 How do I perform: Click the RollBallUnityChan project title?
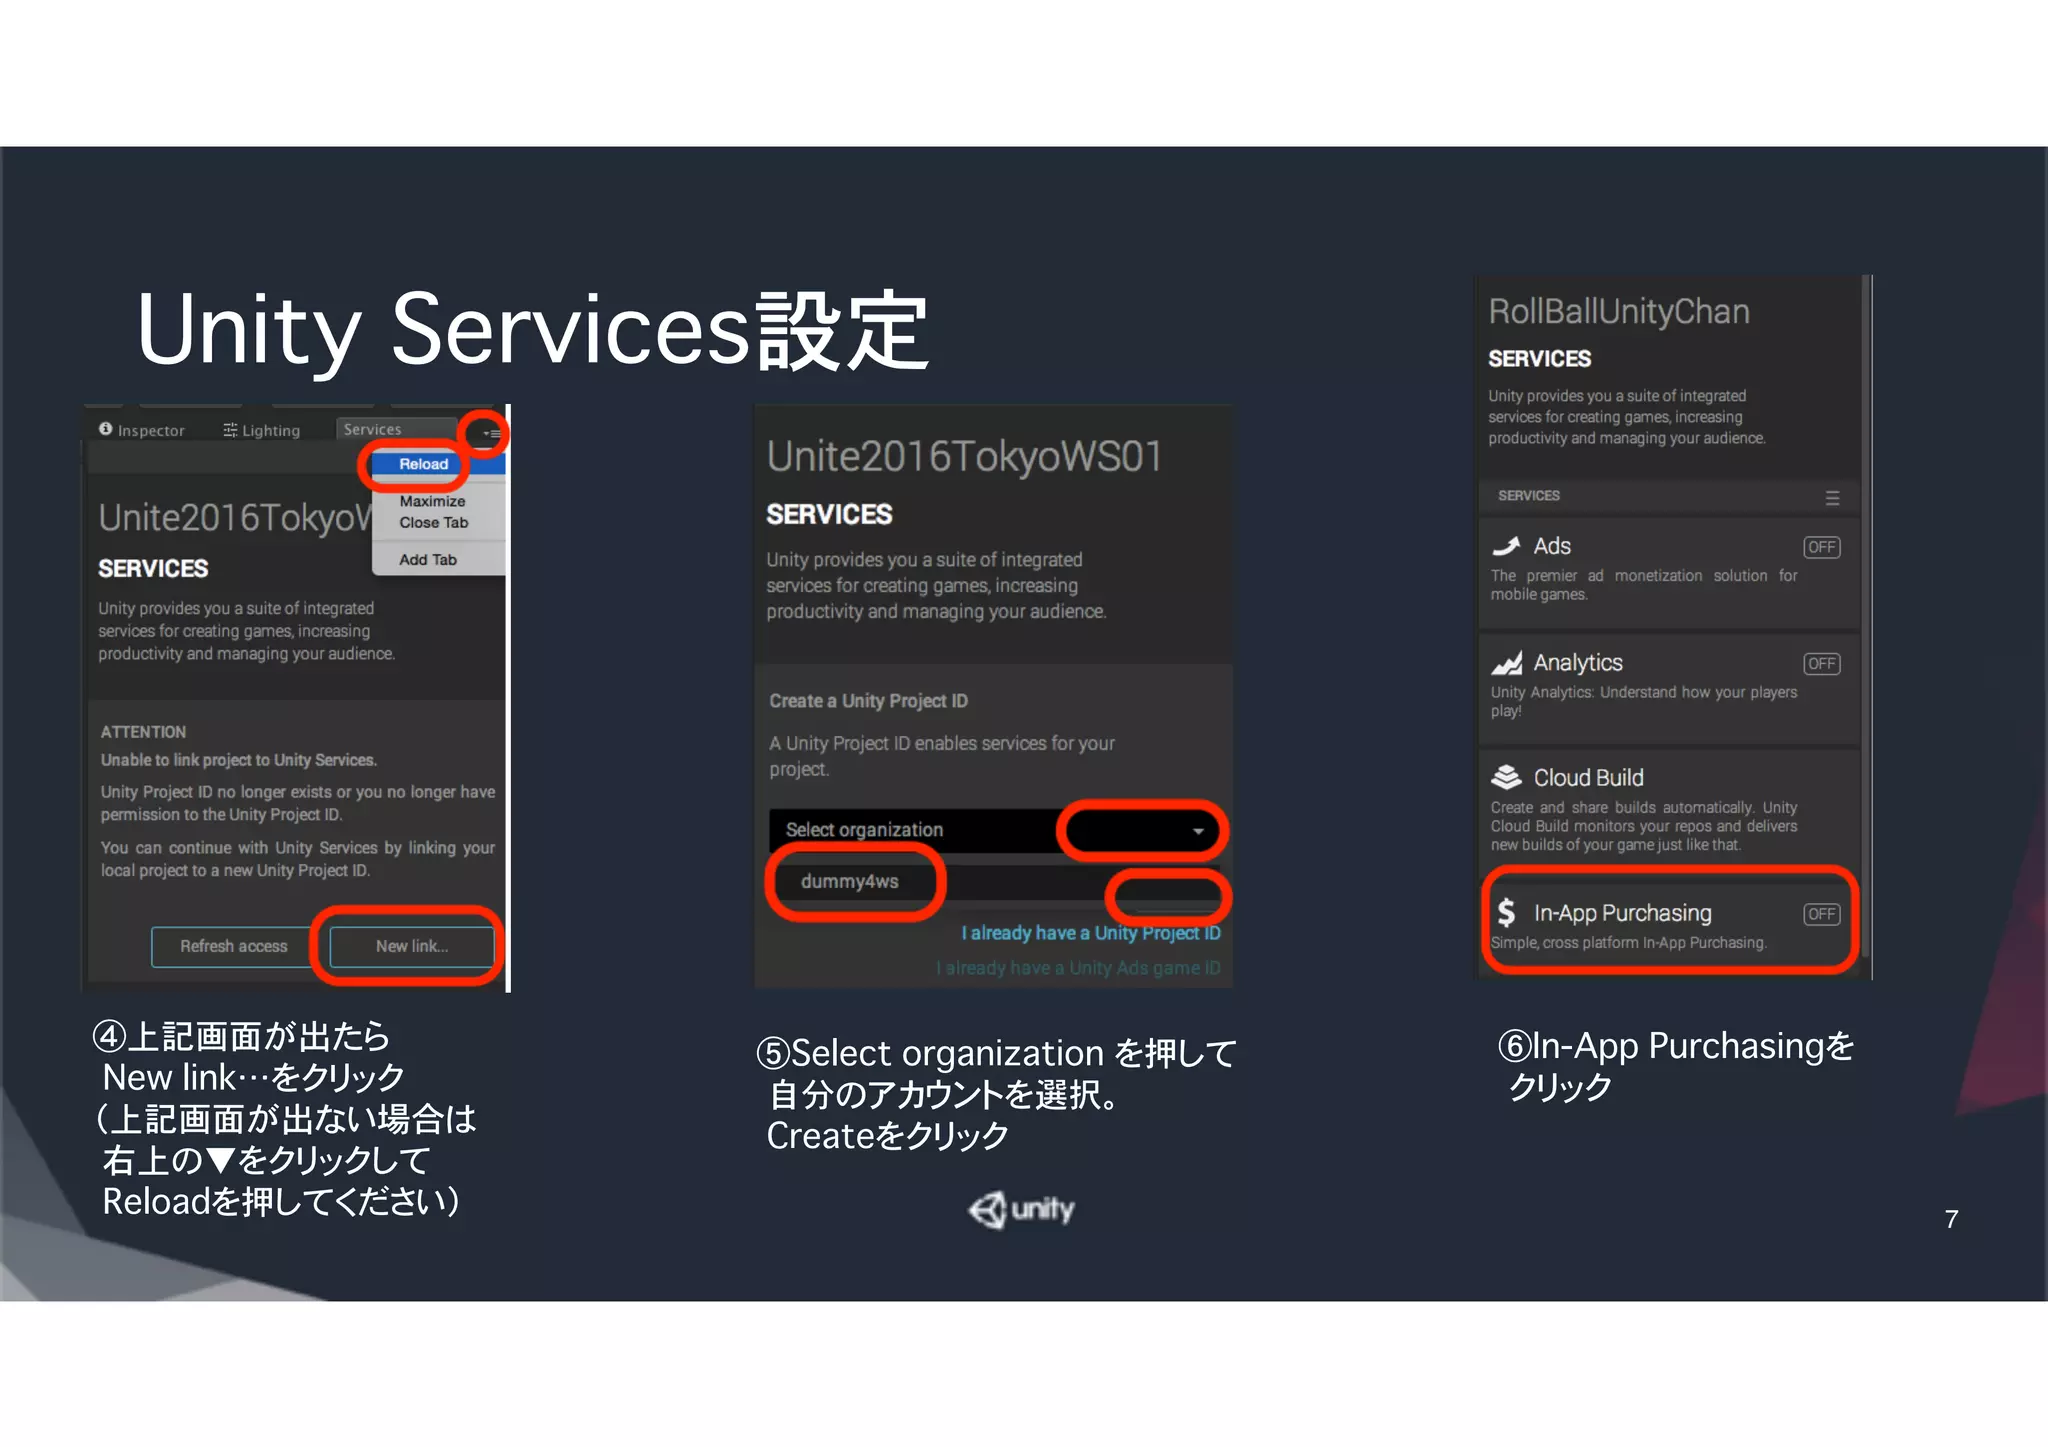pyautogui.click(x=1619, y=312)
